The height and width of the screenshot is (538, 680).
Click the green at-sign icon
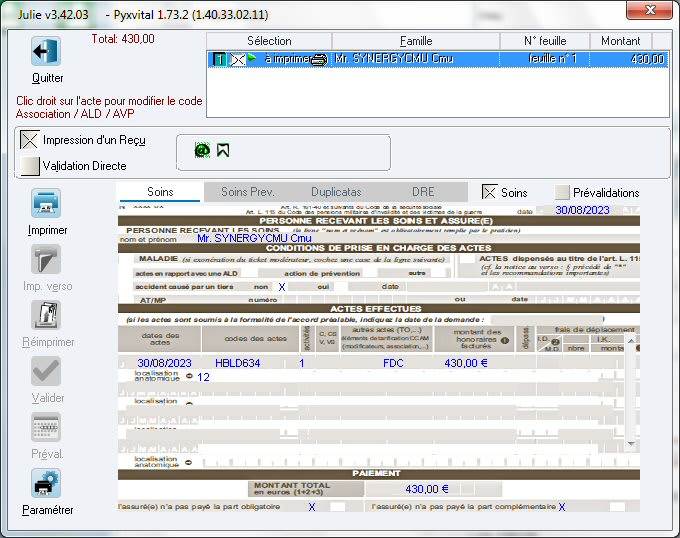coord(201,150)
